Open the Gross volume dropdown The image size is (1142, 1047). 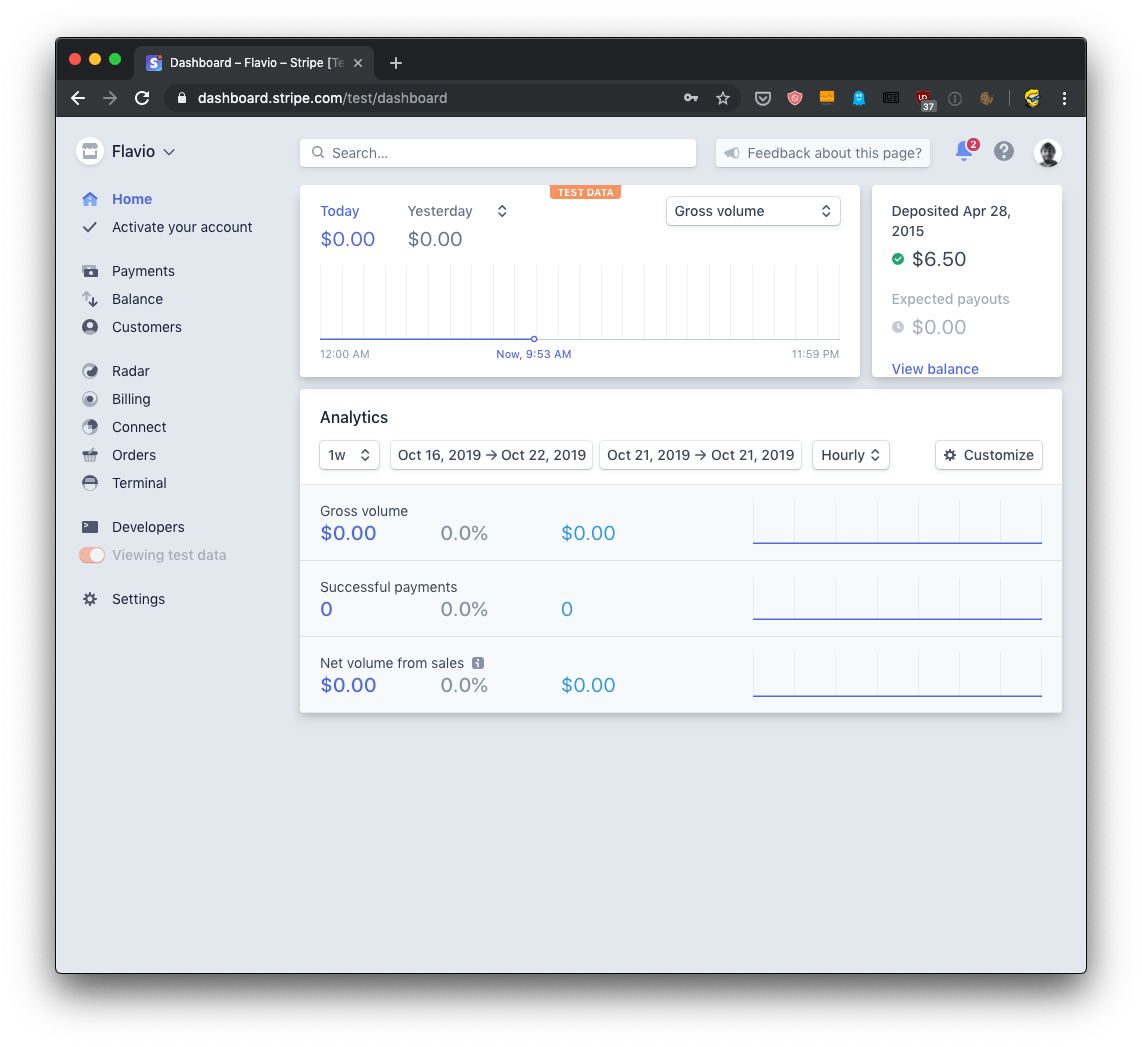(x=752, y=211)
